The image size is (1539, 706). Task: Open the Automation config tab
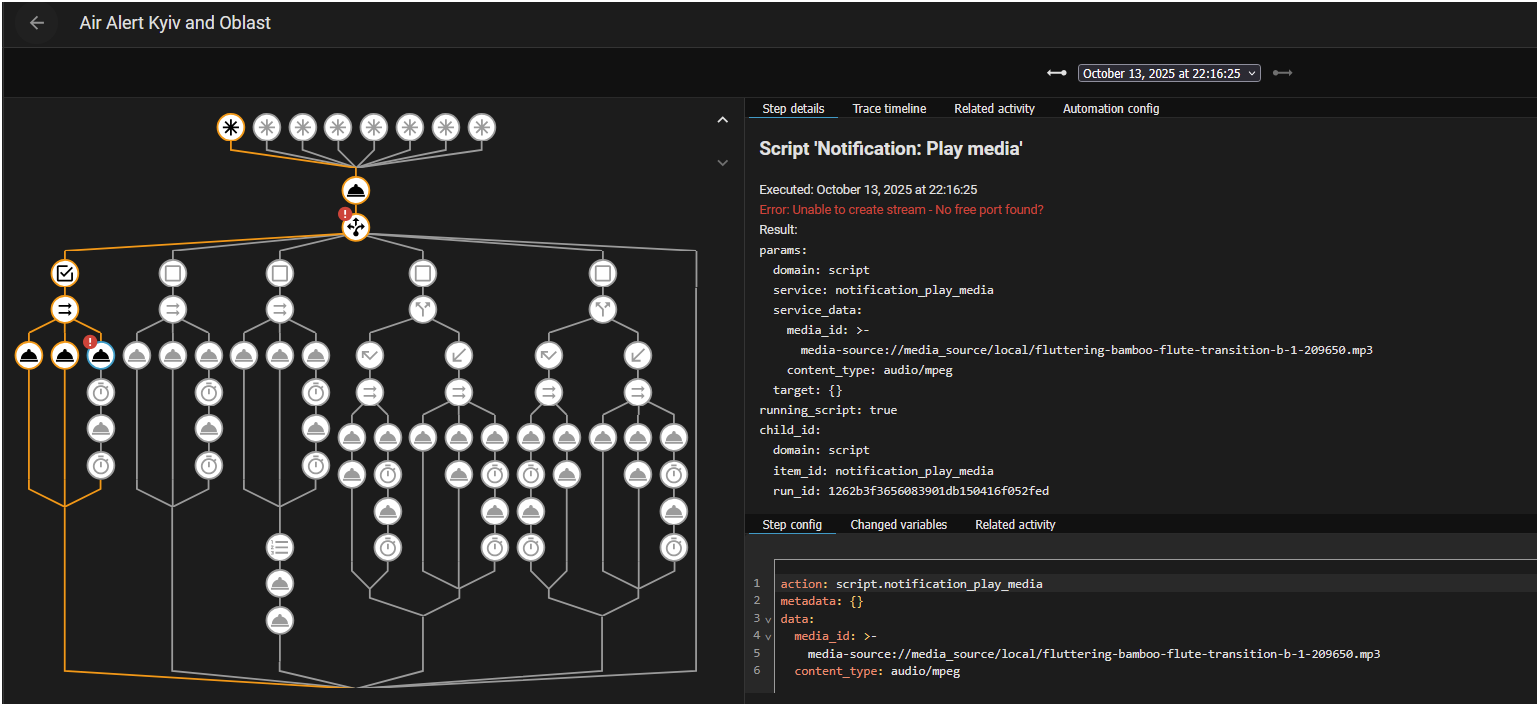point(1110,108)
